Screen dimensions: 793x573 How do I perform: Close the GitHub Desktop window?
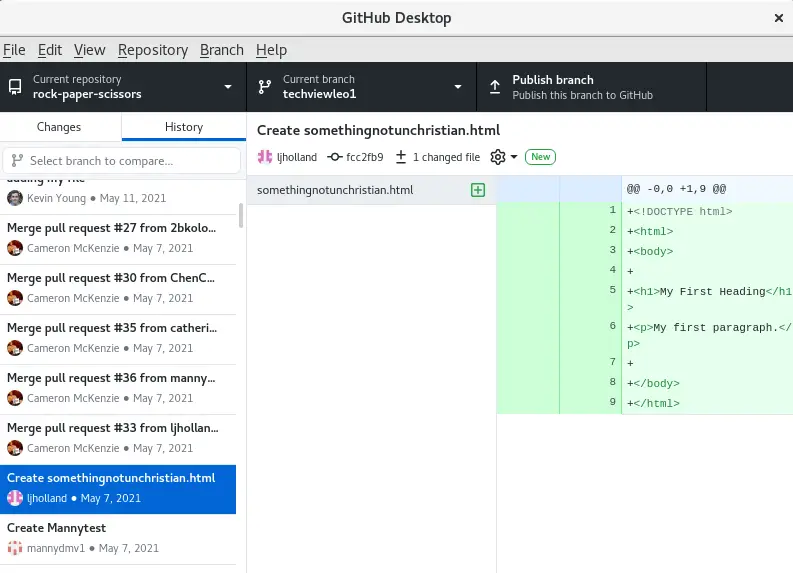pyautogui.click(x=778, y=18)
